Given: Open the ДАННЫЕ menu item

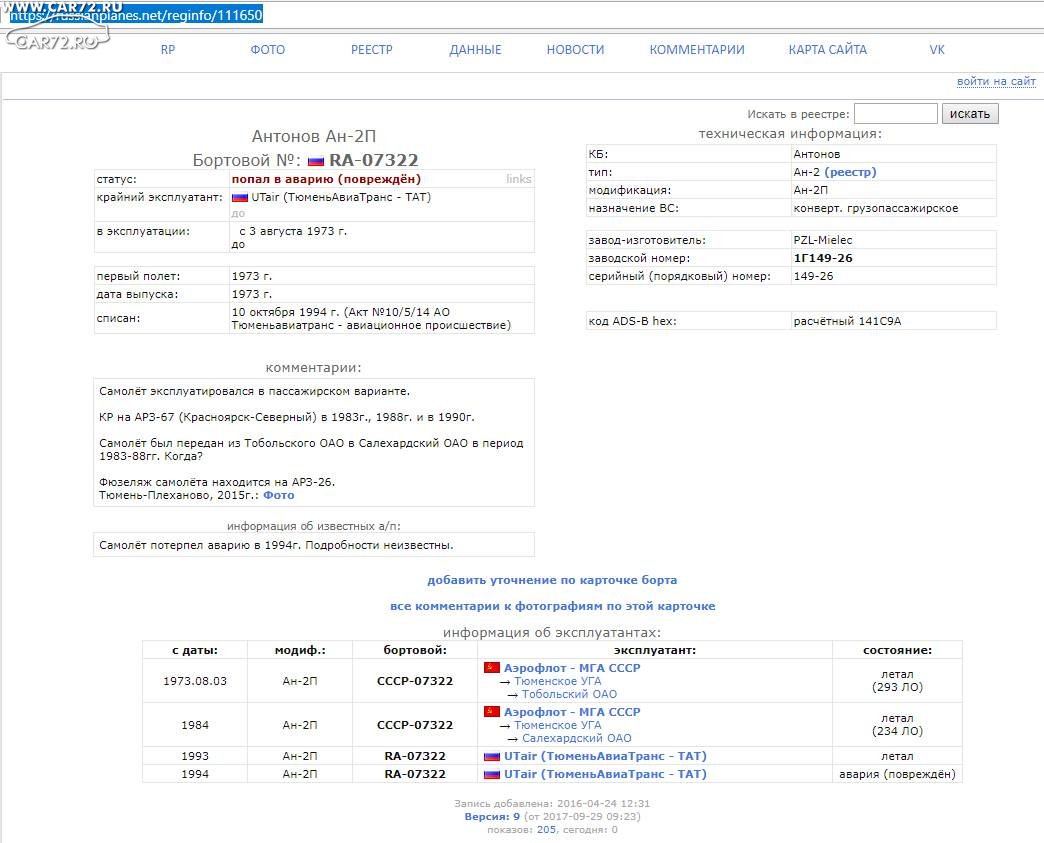Looking at the screenshot, I should 475,50.
